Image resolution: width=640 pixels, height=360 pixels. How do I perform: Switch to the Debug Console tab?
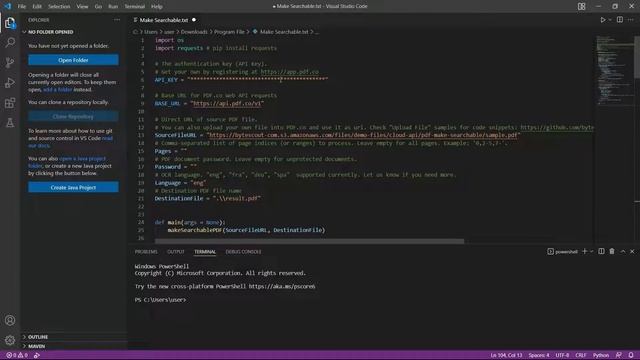[x=243, y=252]
